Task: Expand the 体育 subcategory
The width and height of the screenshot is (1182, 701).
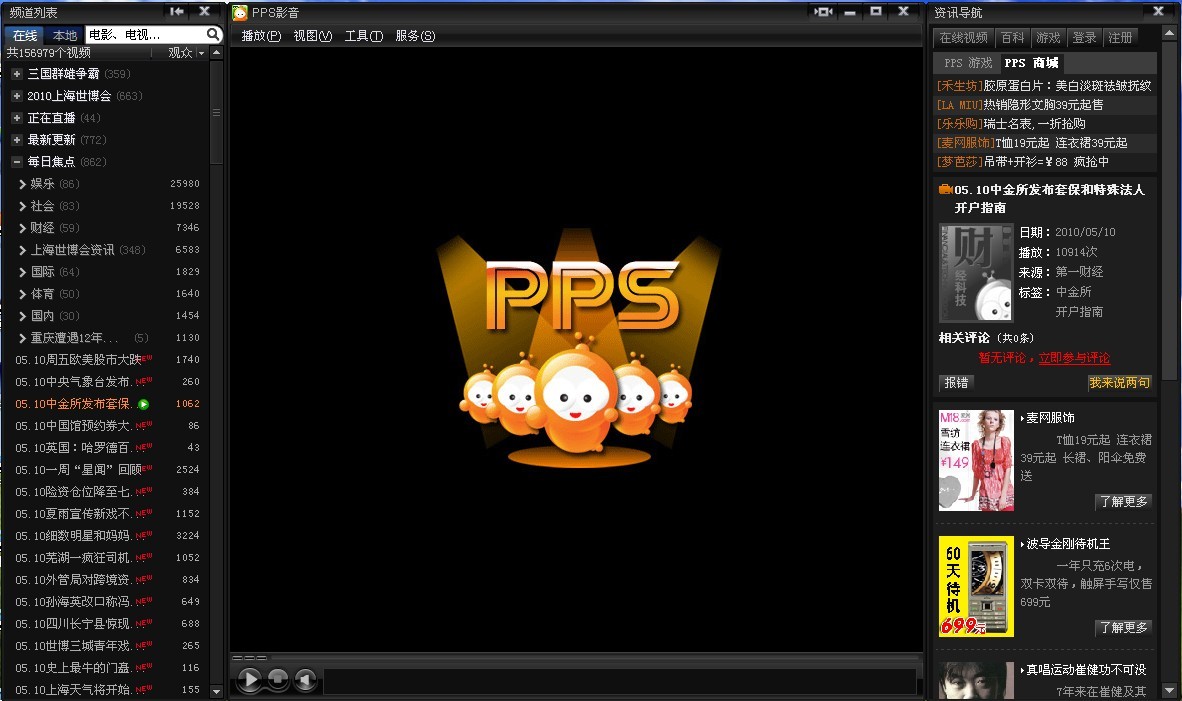Action: tap(23, 293)
